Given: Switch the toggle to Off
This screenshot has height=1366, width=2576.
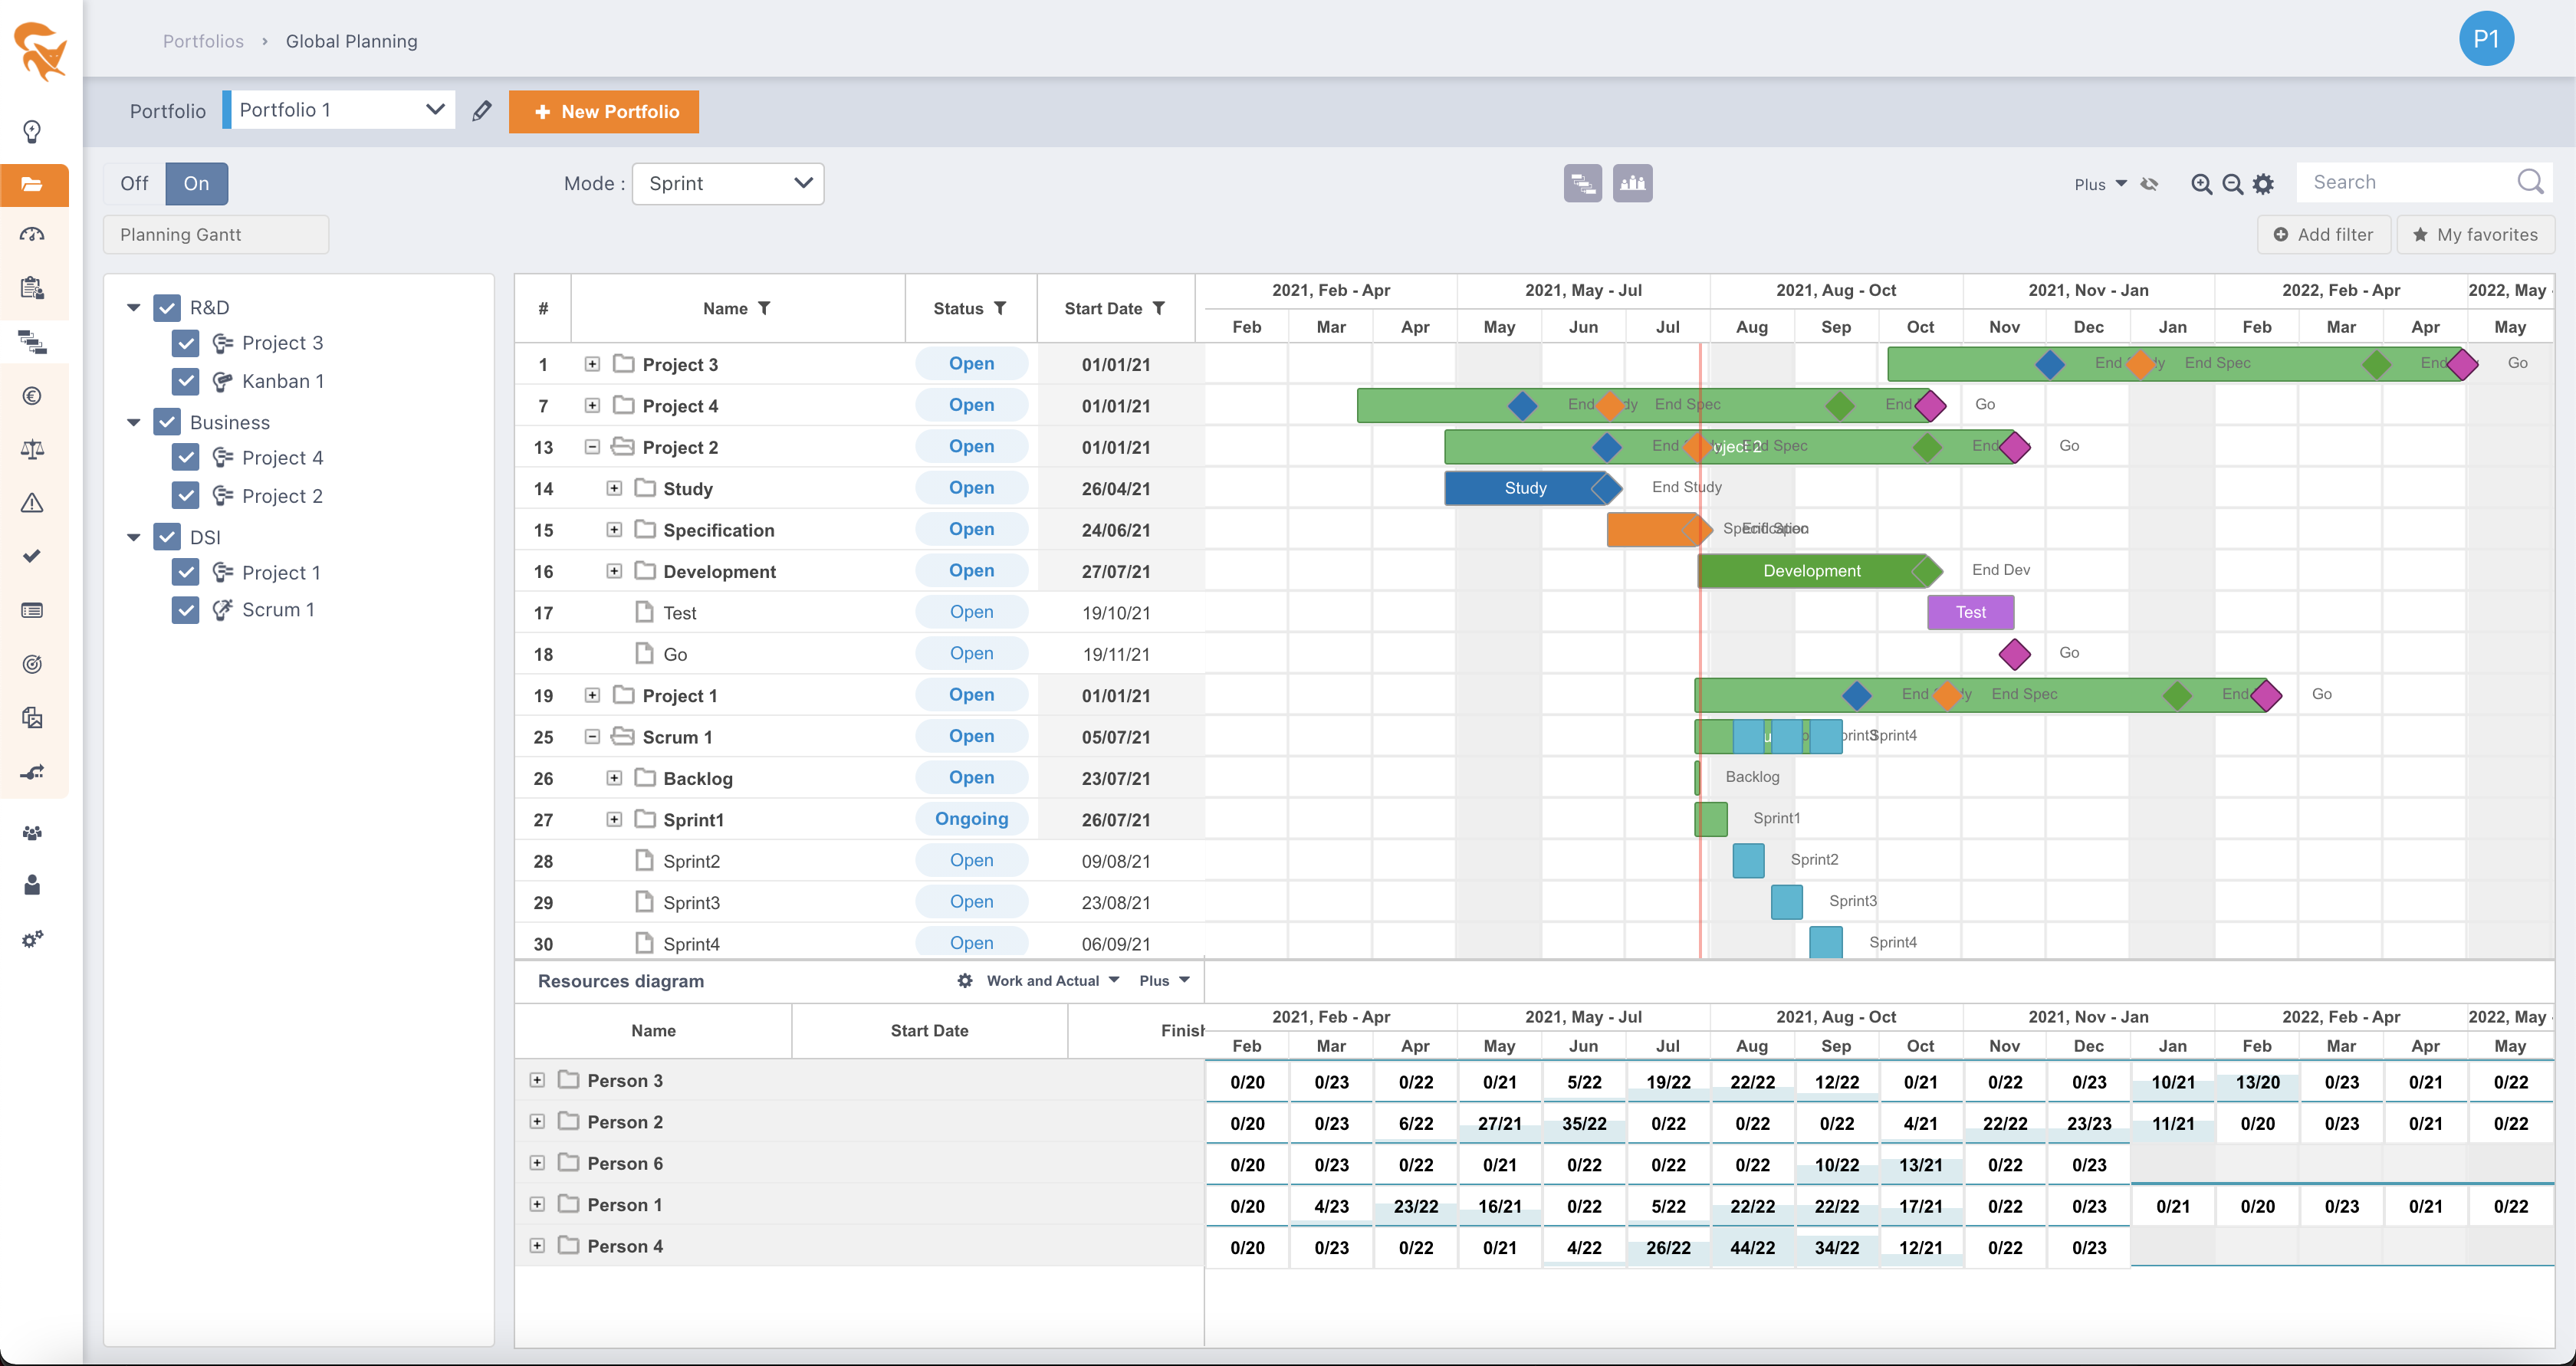Looking at the screenshot, I should coord(134,183).
